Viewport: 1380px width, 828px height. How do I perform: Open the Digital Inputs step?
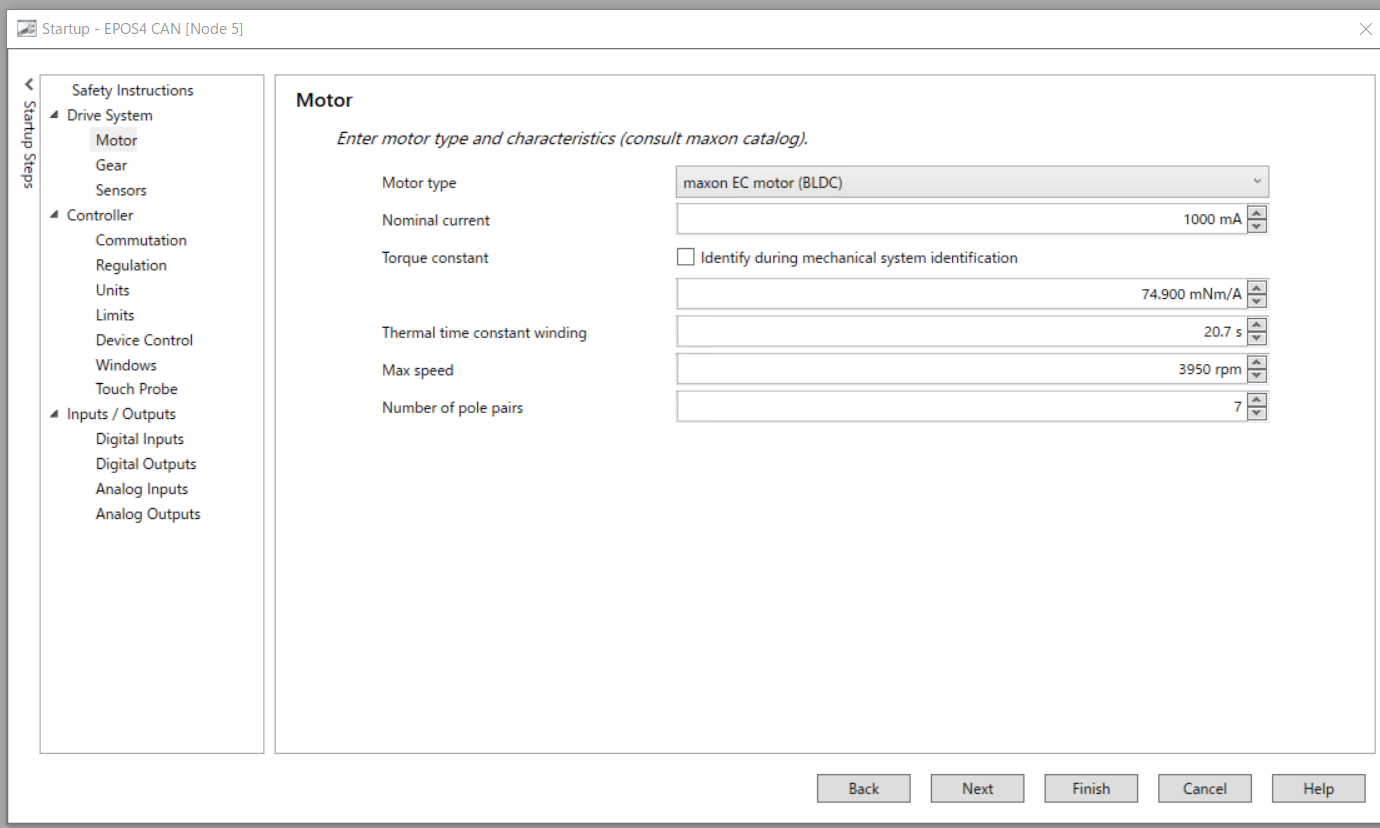click(139, 439)
